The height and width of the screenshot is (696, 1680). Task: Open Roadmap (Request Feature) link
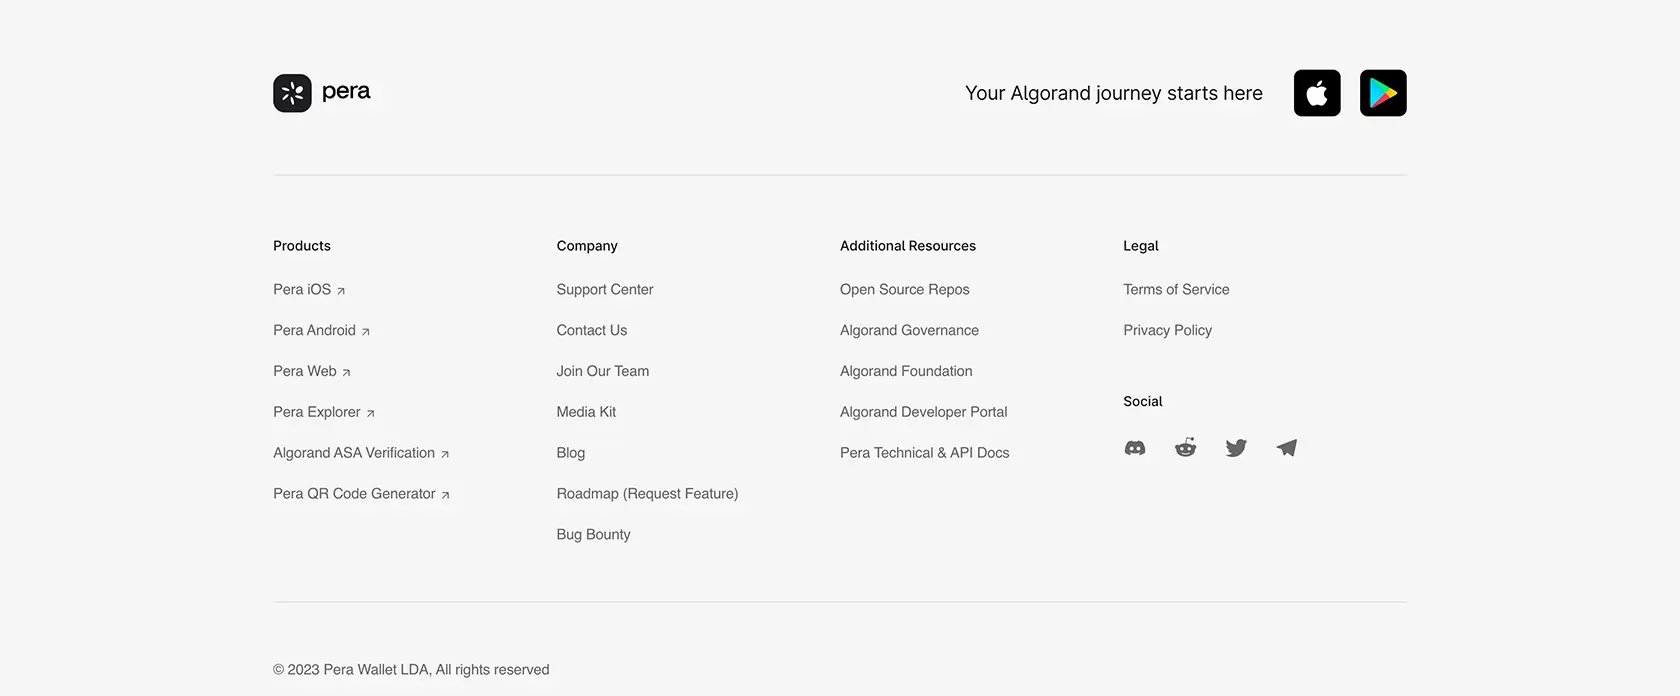coord(647,494)
